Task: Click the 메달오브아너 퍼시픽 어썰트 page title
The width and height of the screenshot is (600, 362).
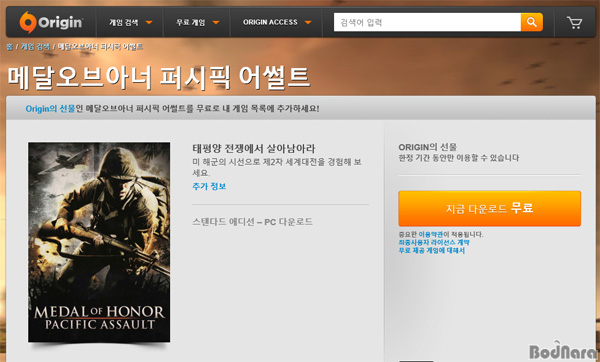Action: (x=158, y=78)
